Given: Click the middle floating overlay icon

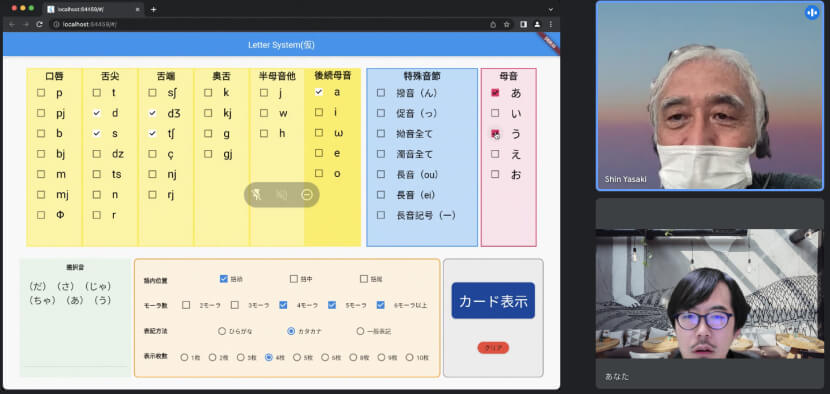Looking at the screenshot, I should tap(282, 195).
